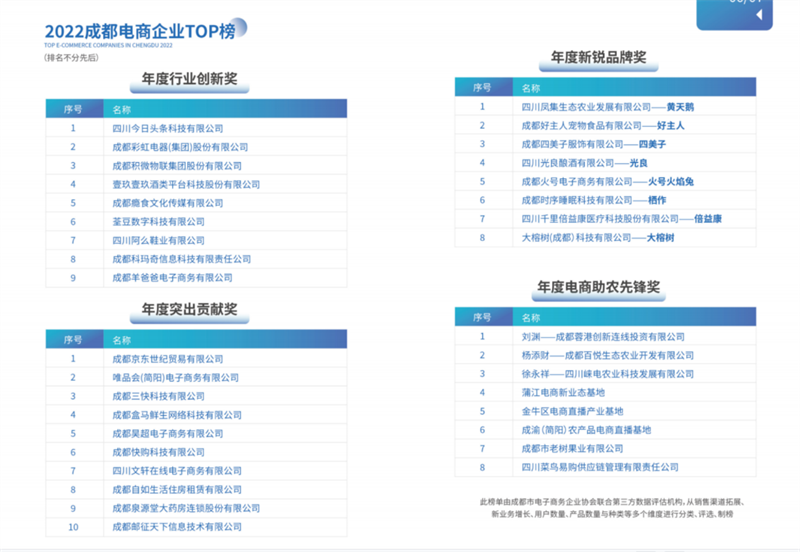Select the row ending '天下信息技术有限公司'
Image resolution: width=800 pixels, height=552 pixels.
tap(196, 527)
